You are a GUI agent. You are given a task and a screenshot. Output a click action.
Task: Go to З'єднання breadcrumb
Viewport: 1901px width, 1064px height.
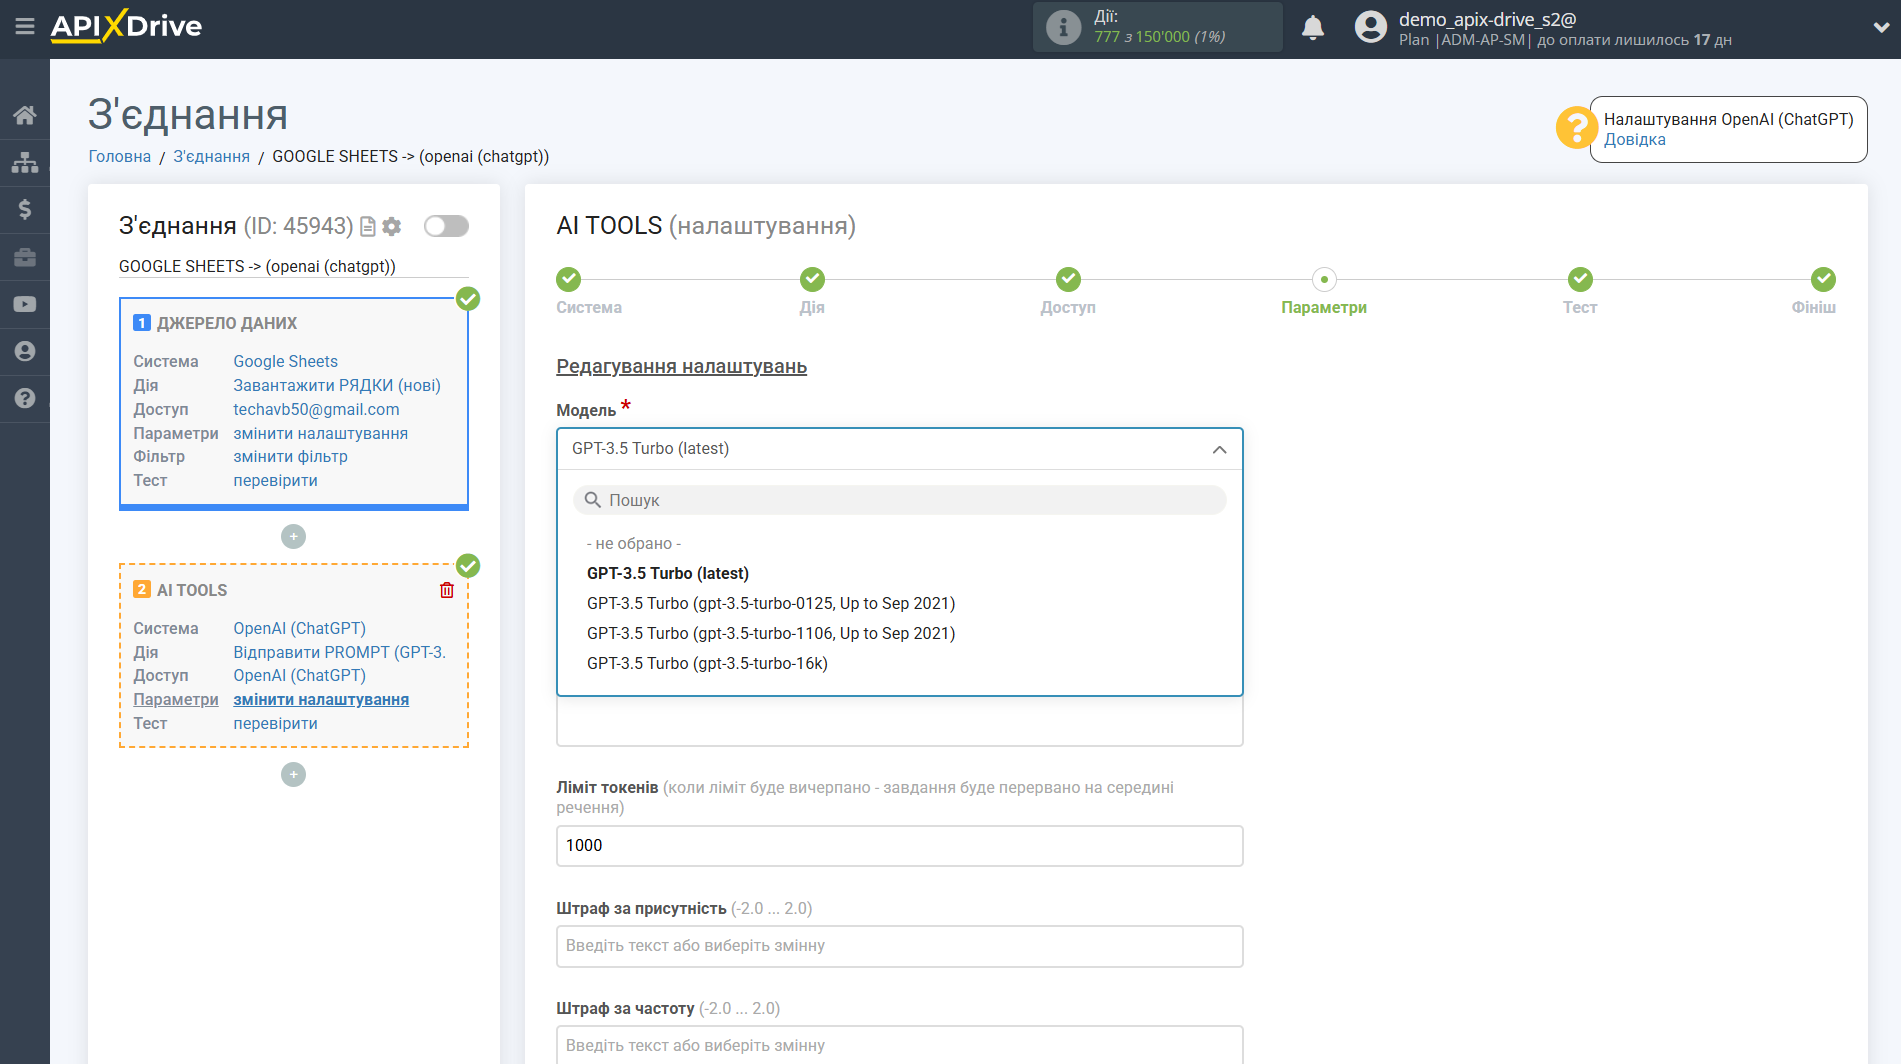click(211, 156)
